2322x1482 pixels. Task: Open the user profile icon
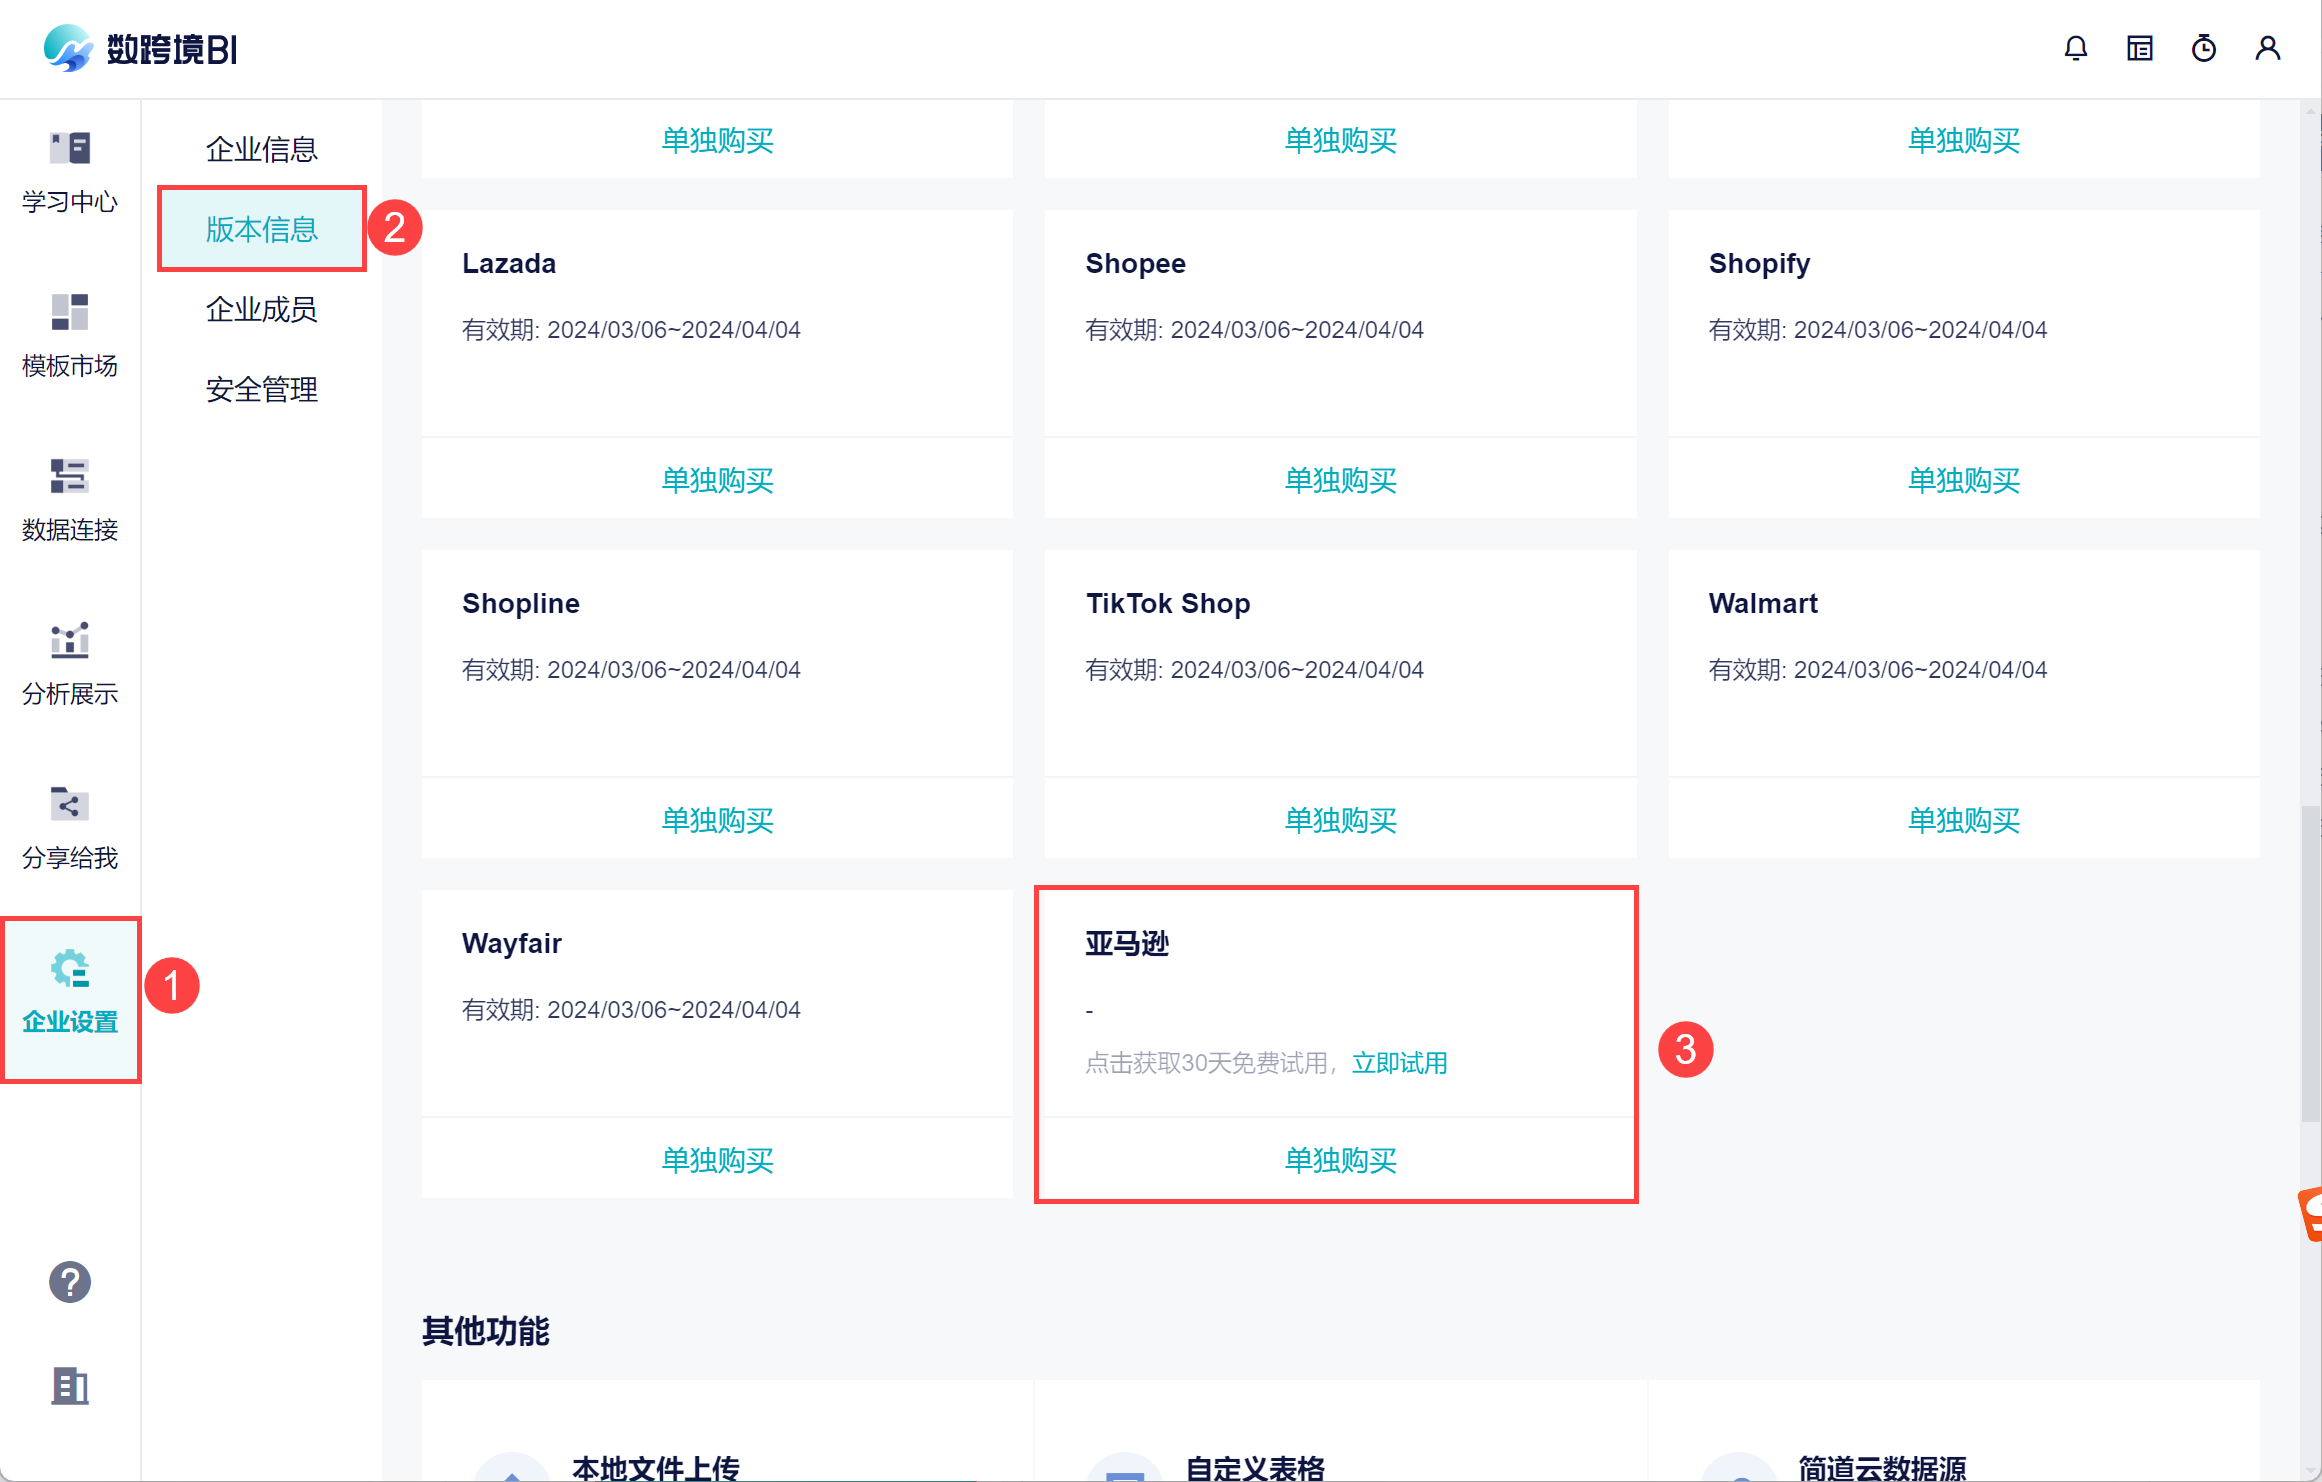coord(2267,48)
